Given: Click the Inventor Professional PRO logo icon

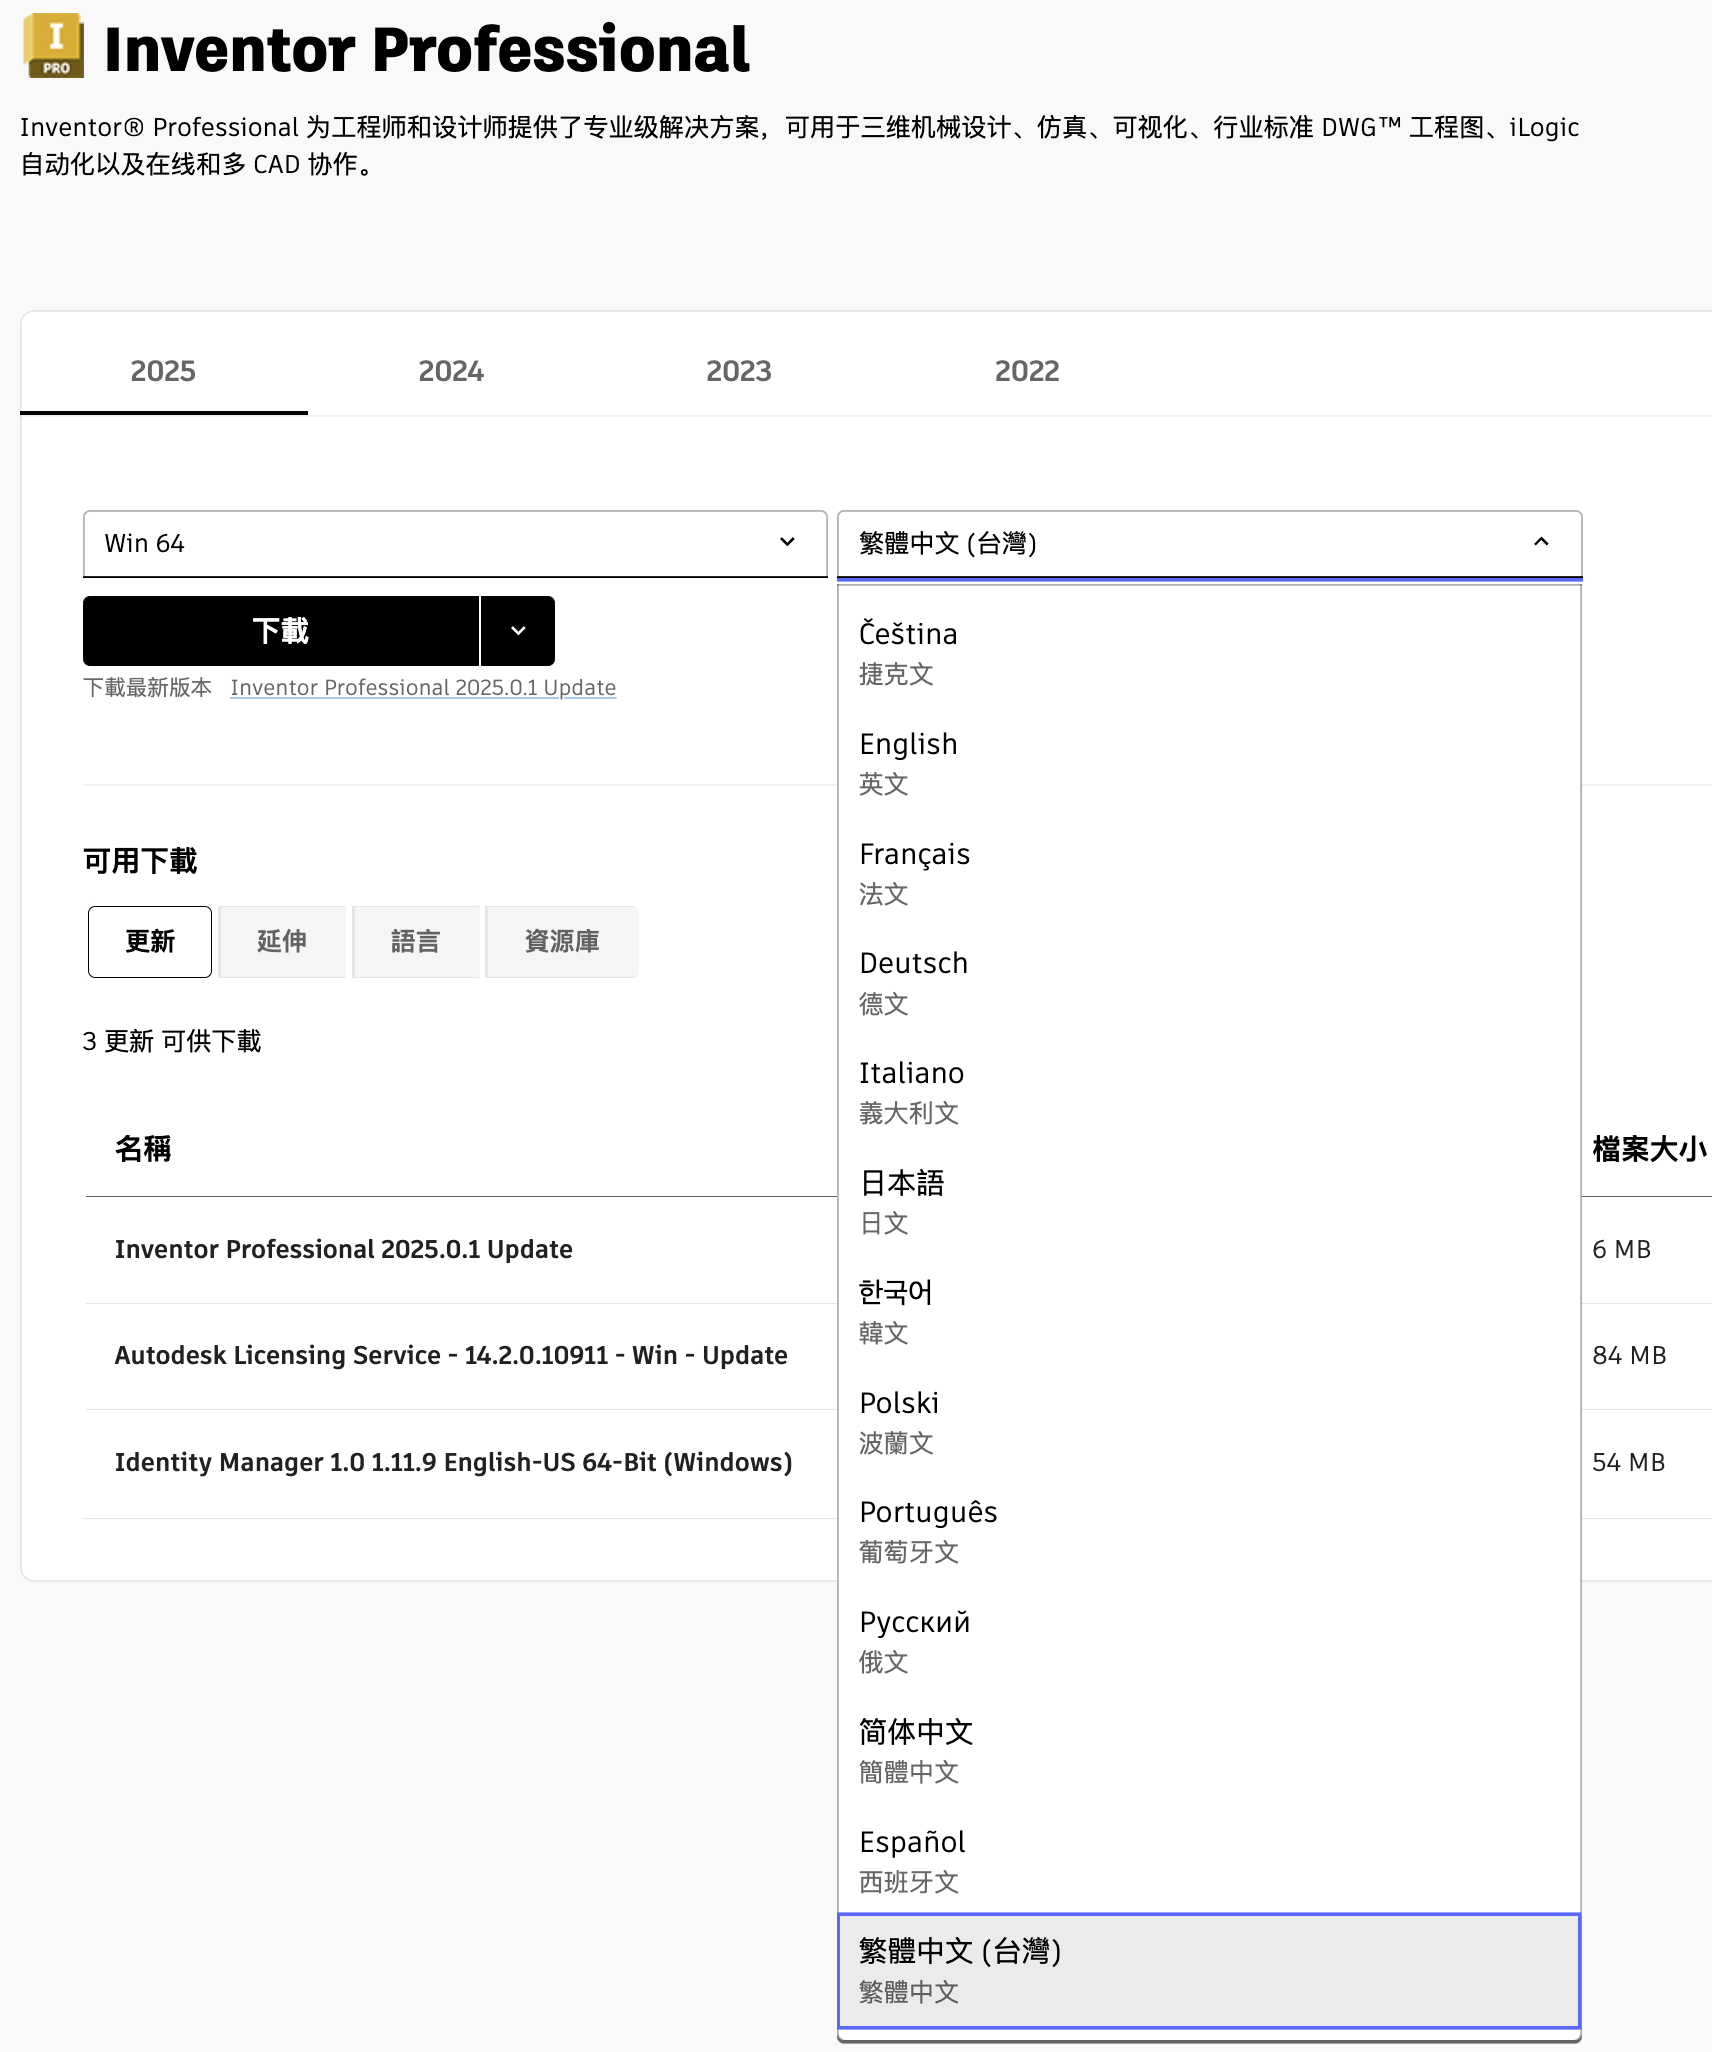Looking at the screenshot, I should pos(54,46).
